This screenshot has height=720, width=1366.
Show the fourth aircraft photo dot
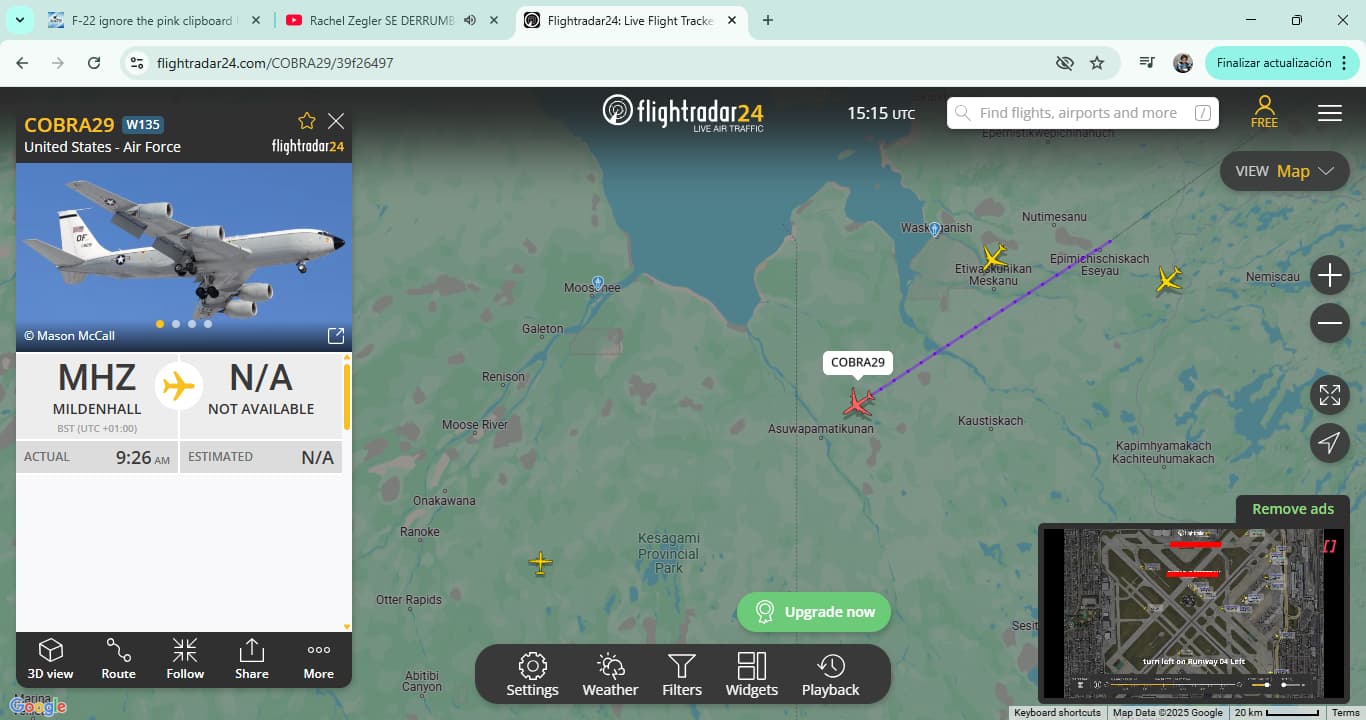point(208,324)
